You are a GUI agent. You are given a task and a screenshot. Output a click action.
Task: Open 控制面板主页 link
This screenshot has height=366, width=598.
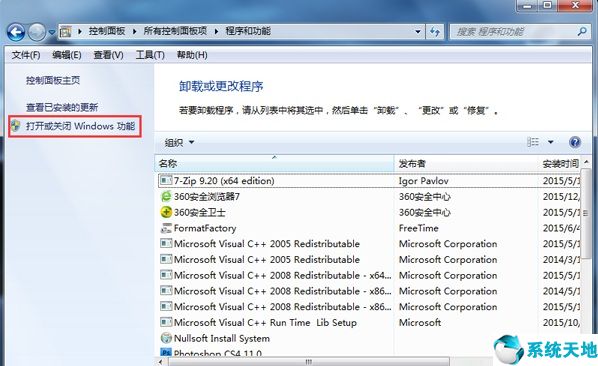53,80
